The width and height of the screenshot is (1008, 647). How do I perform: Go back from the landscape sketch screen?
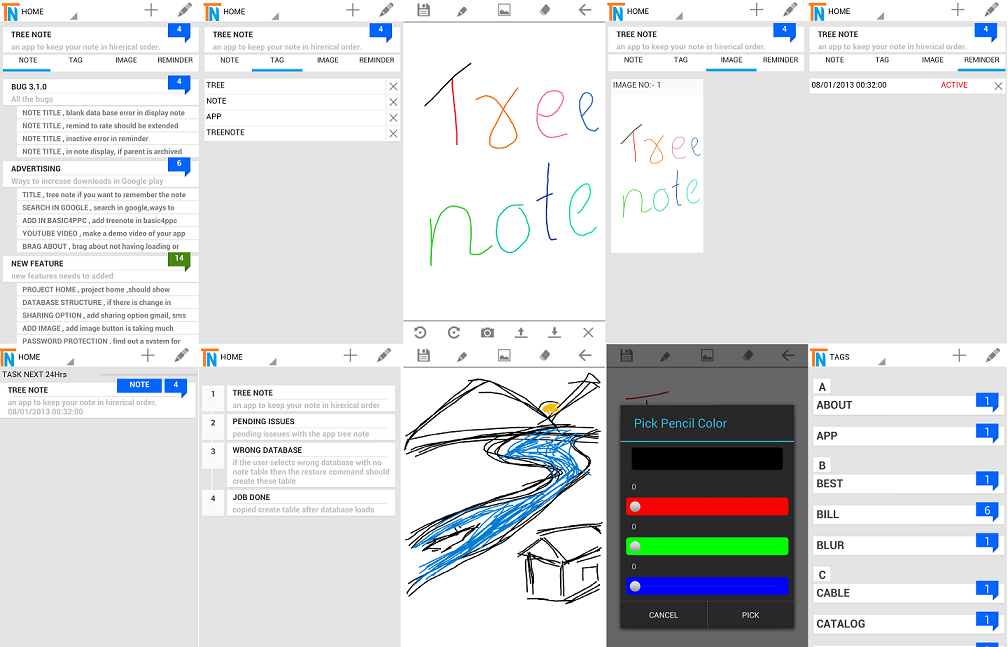(584, 355)
